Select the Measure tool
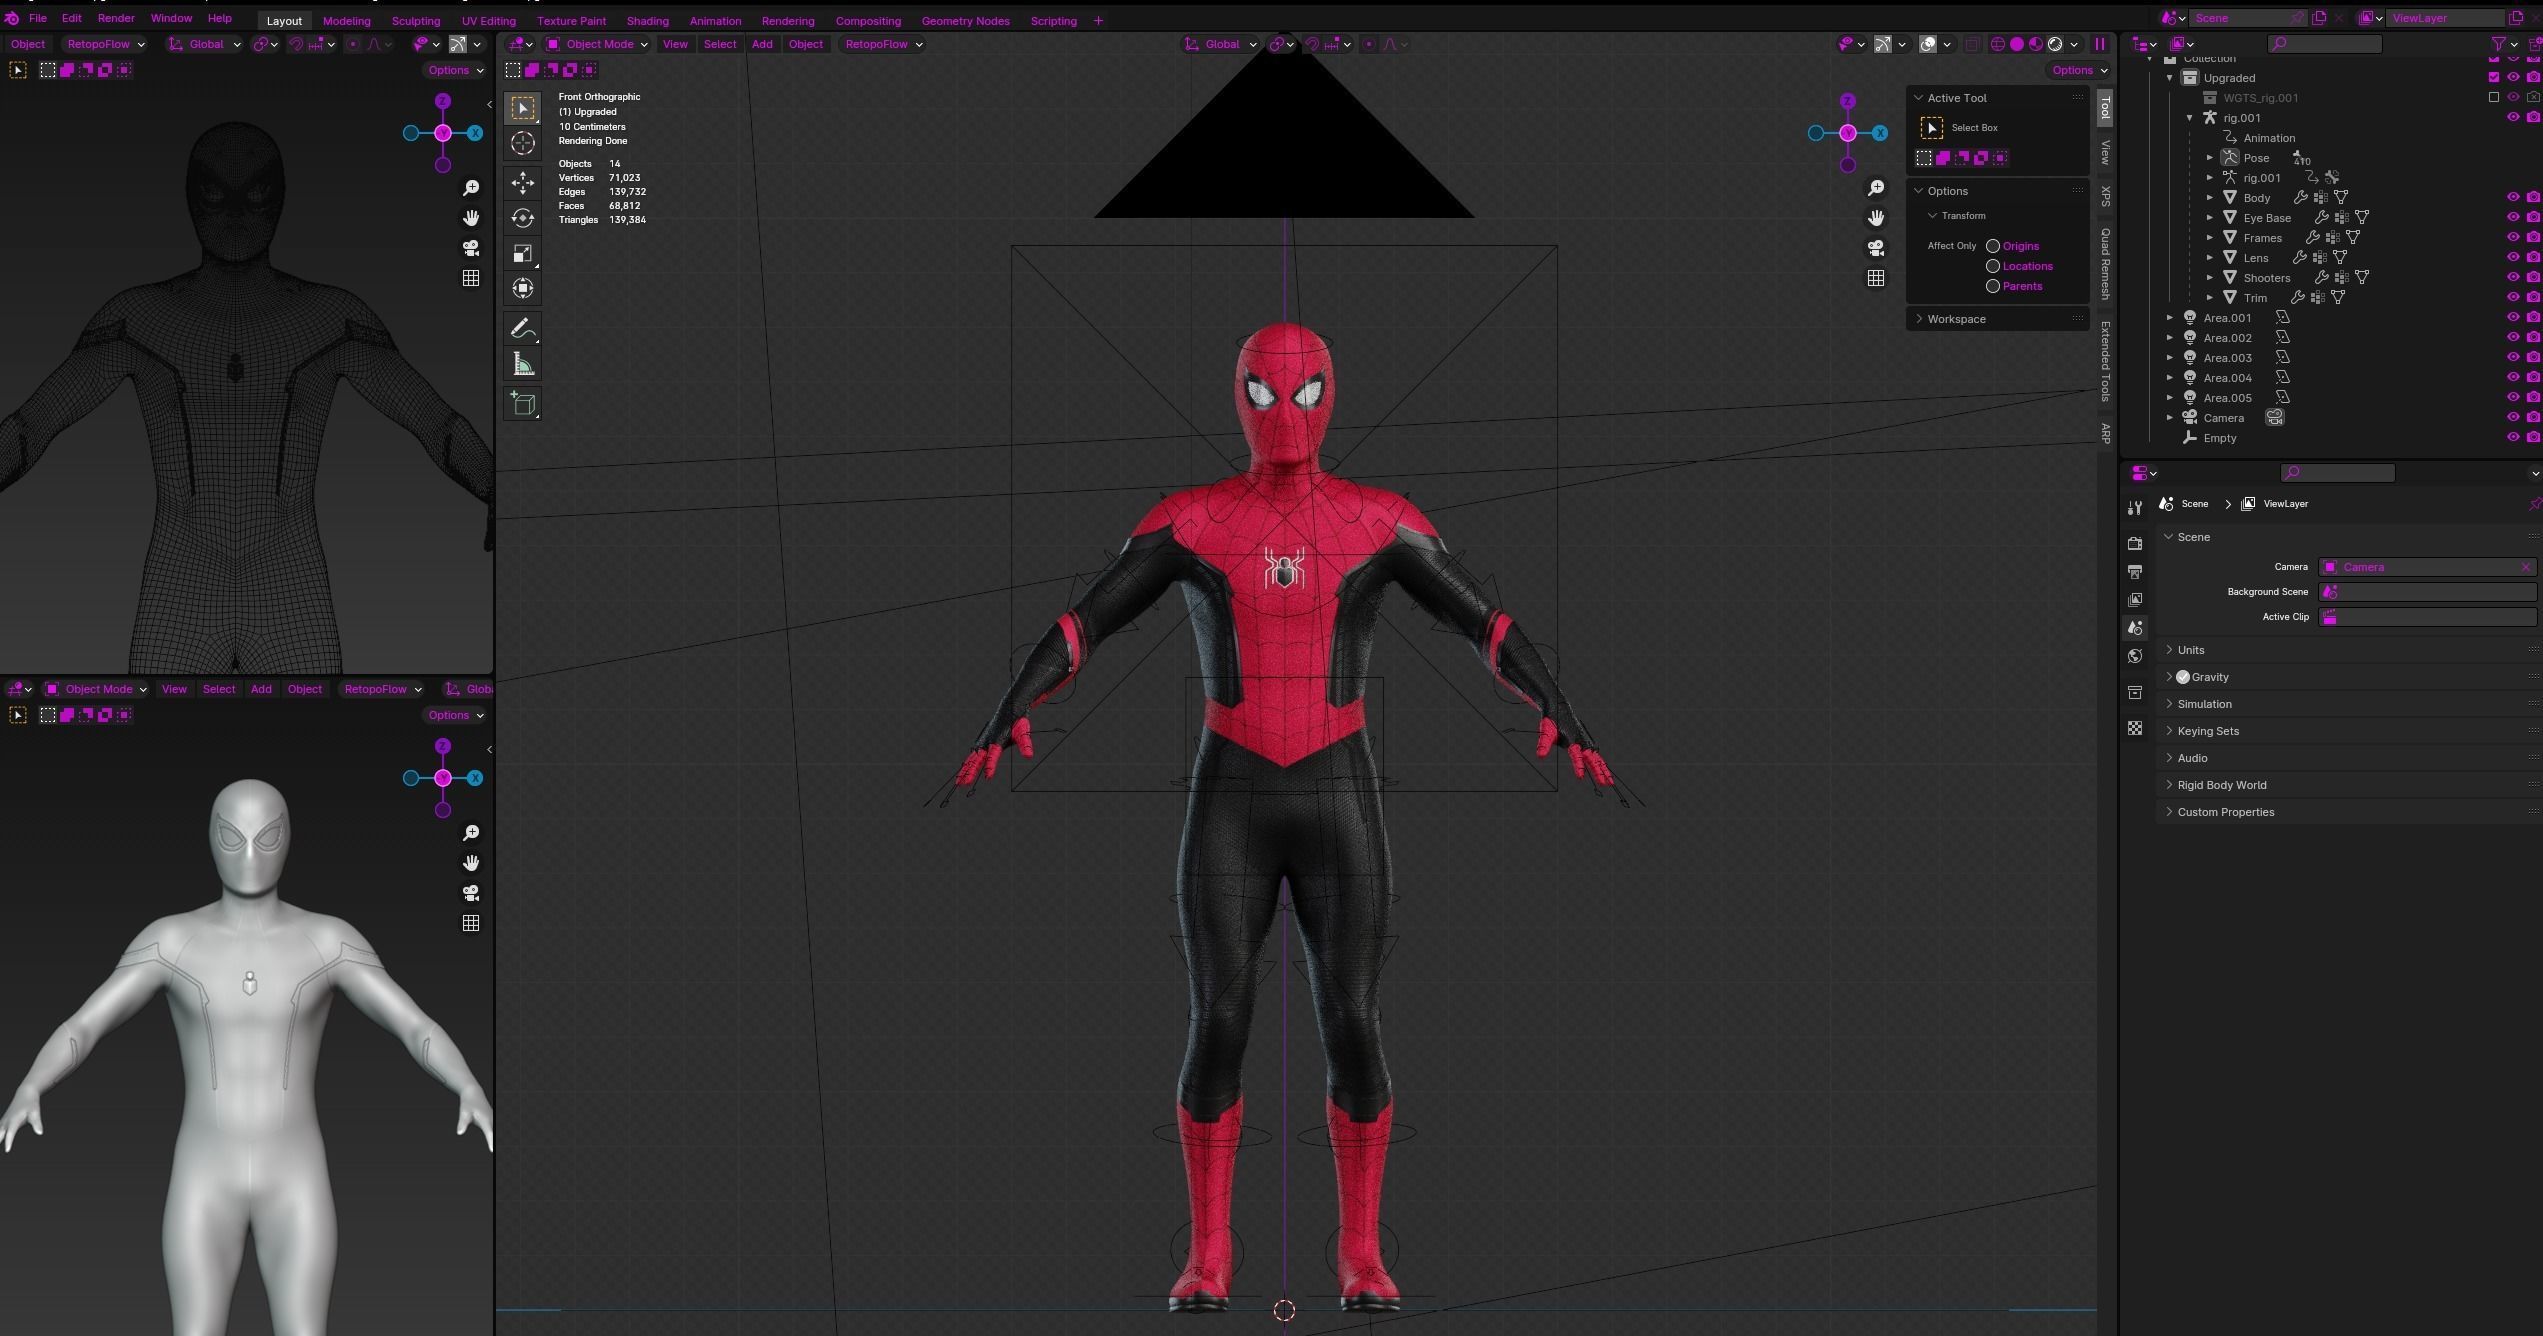The image size is (2543, 1336). (x=522, y=364)
